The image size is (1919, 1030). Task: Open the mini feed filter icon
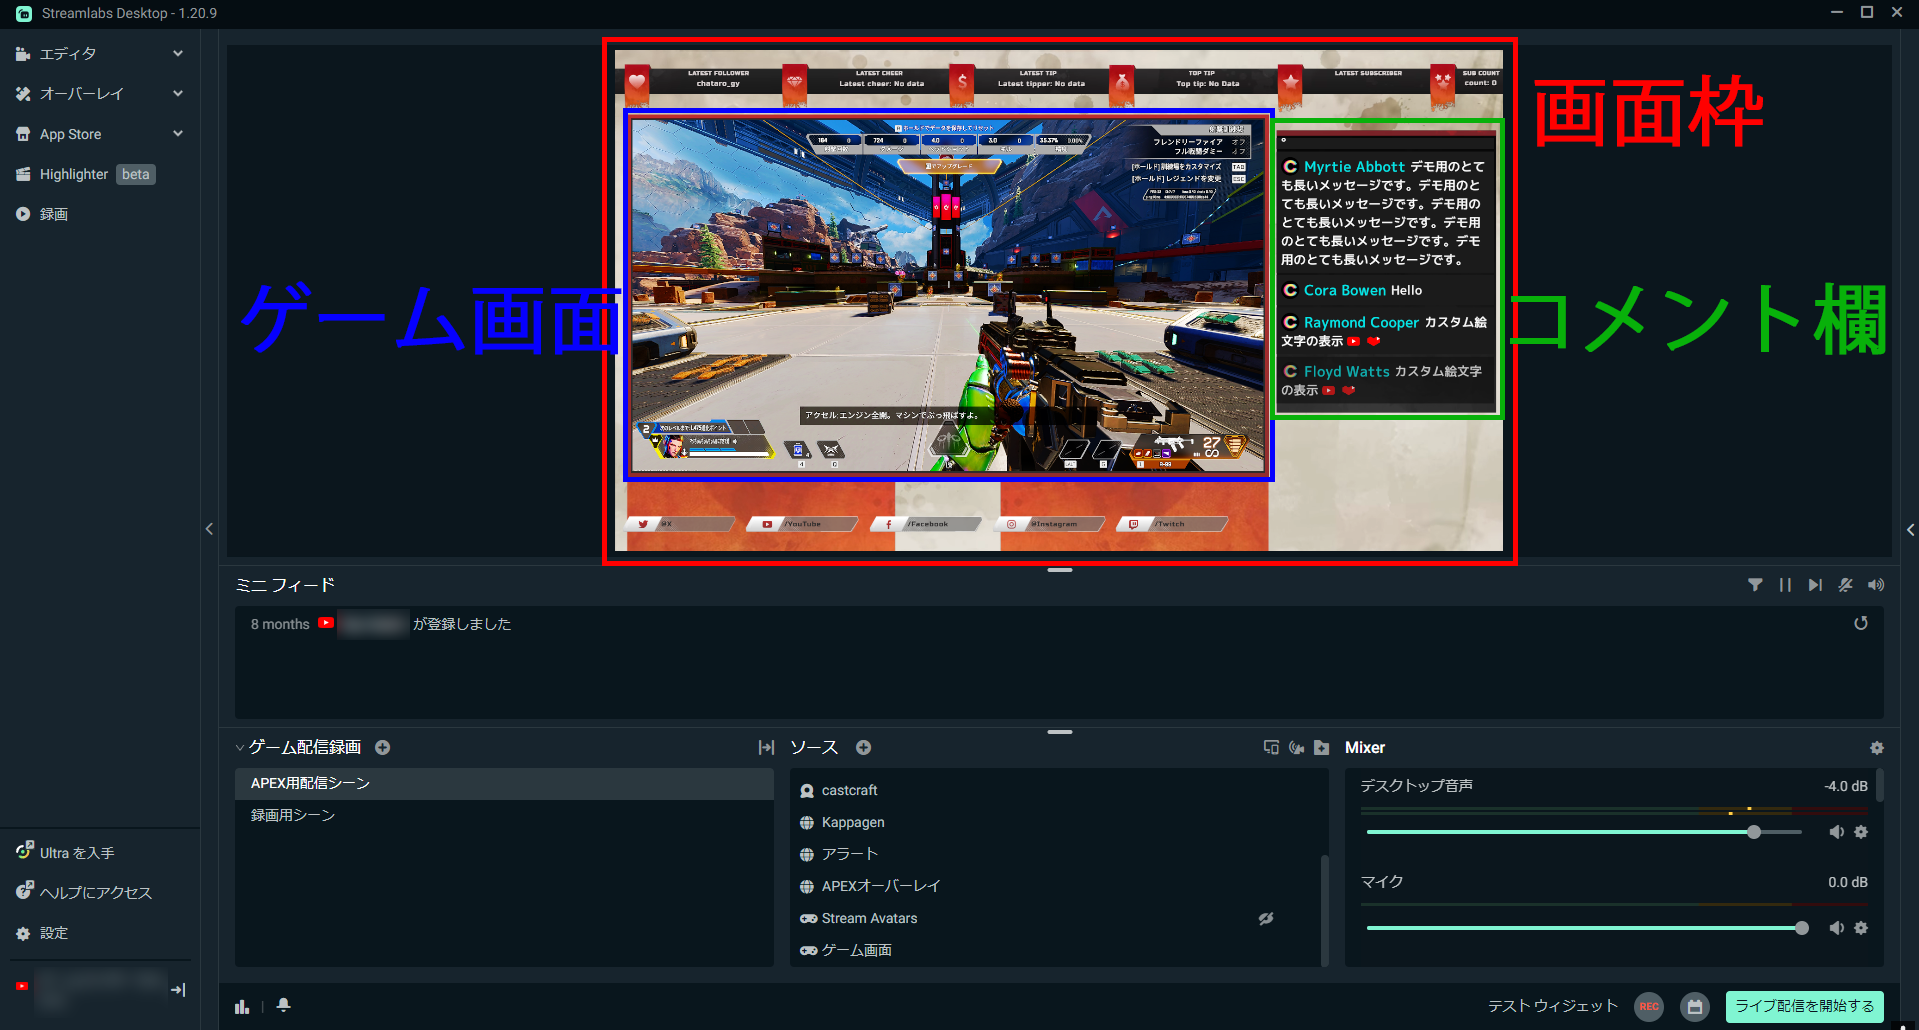pyautogui.click(x=1755, y=585)
